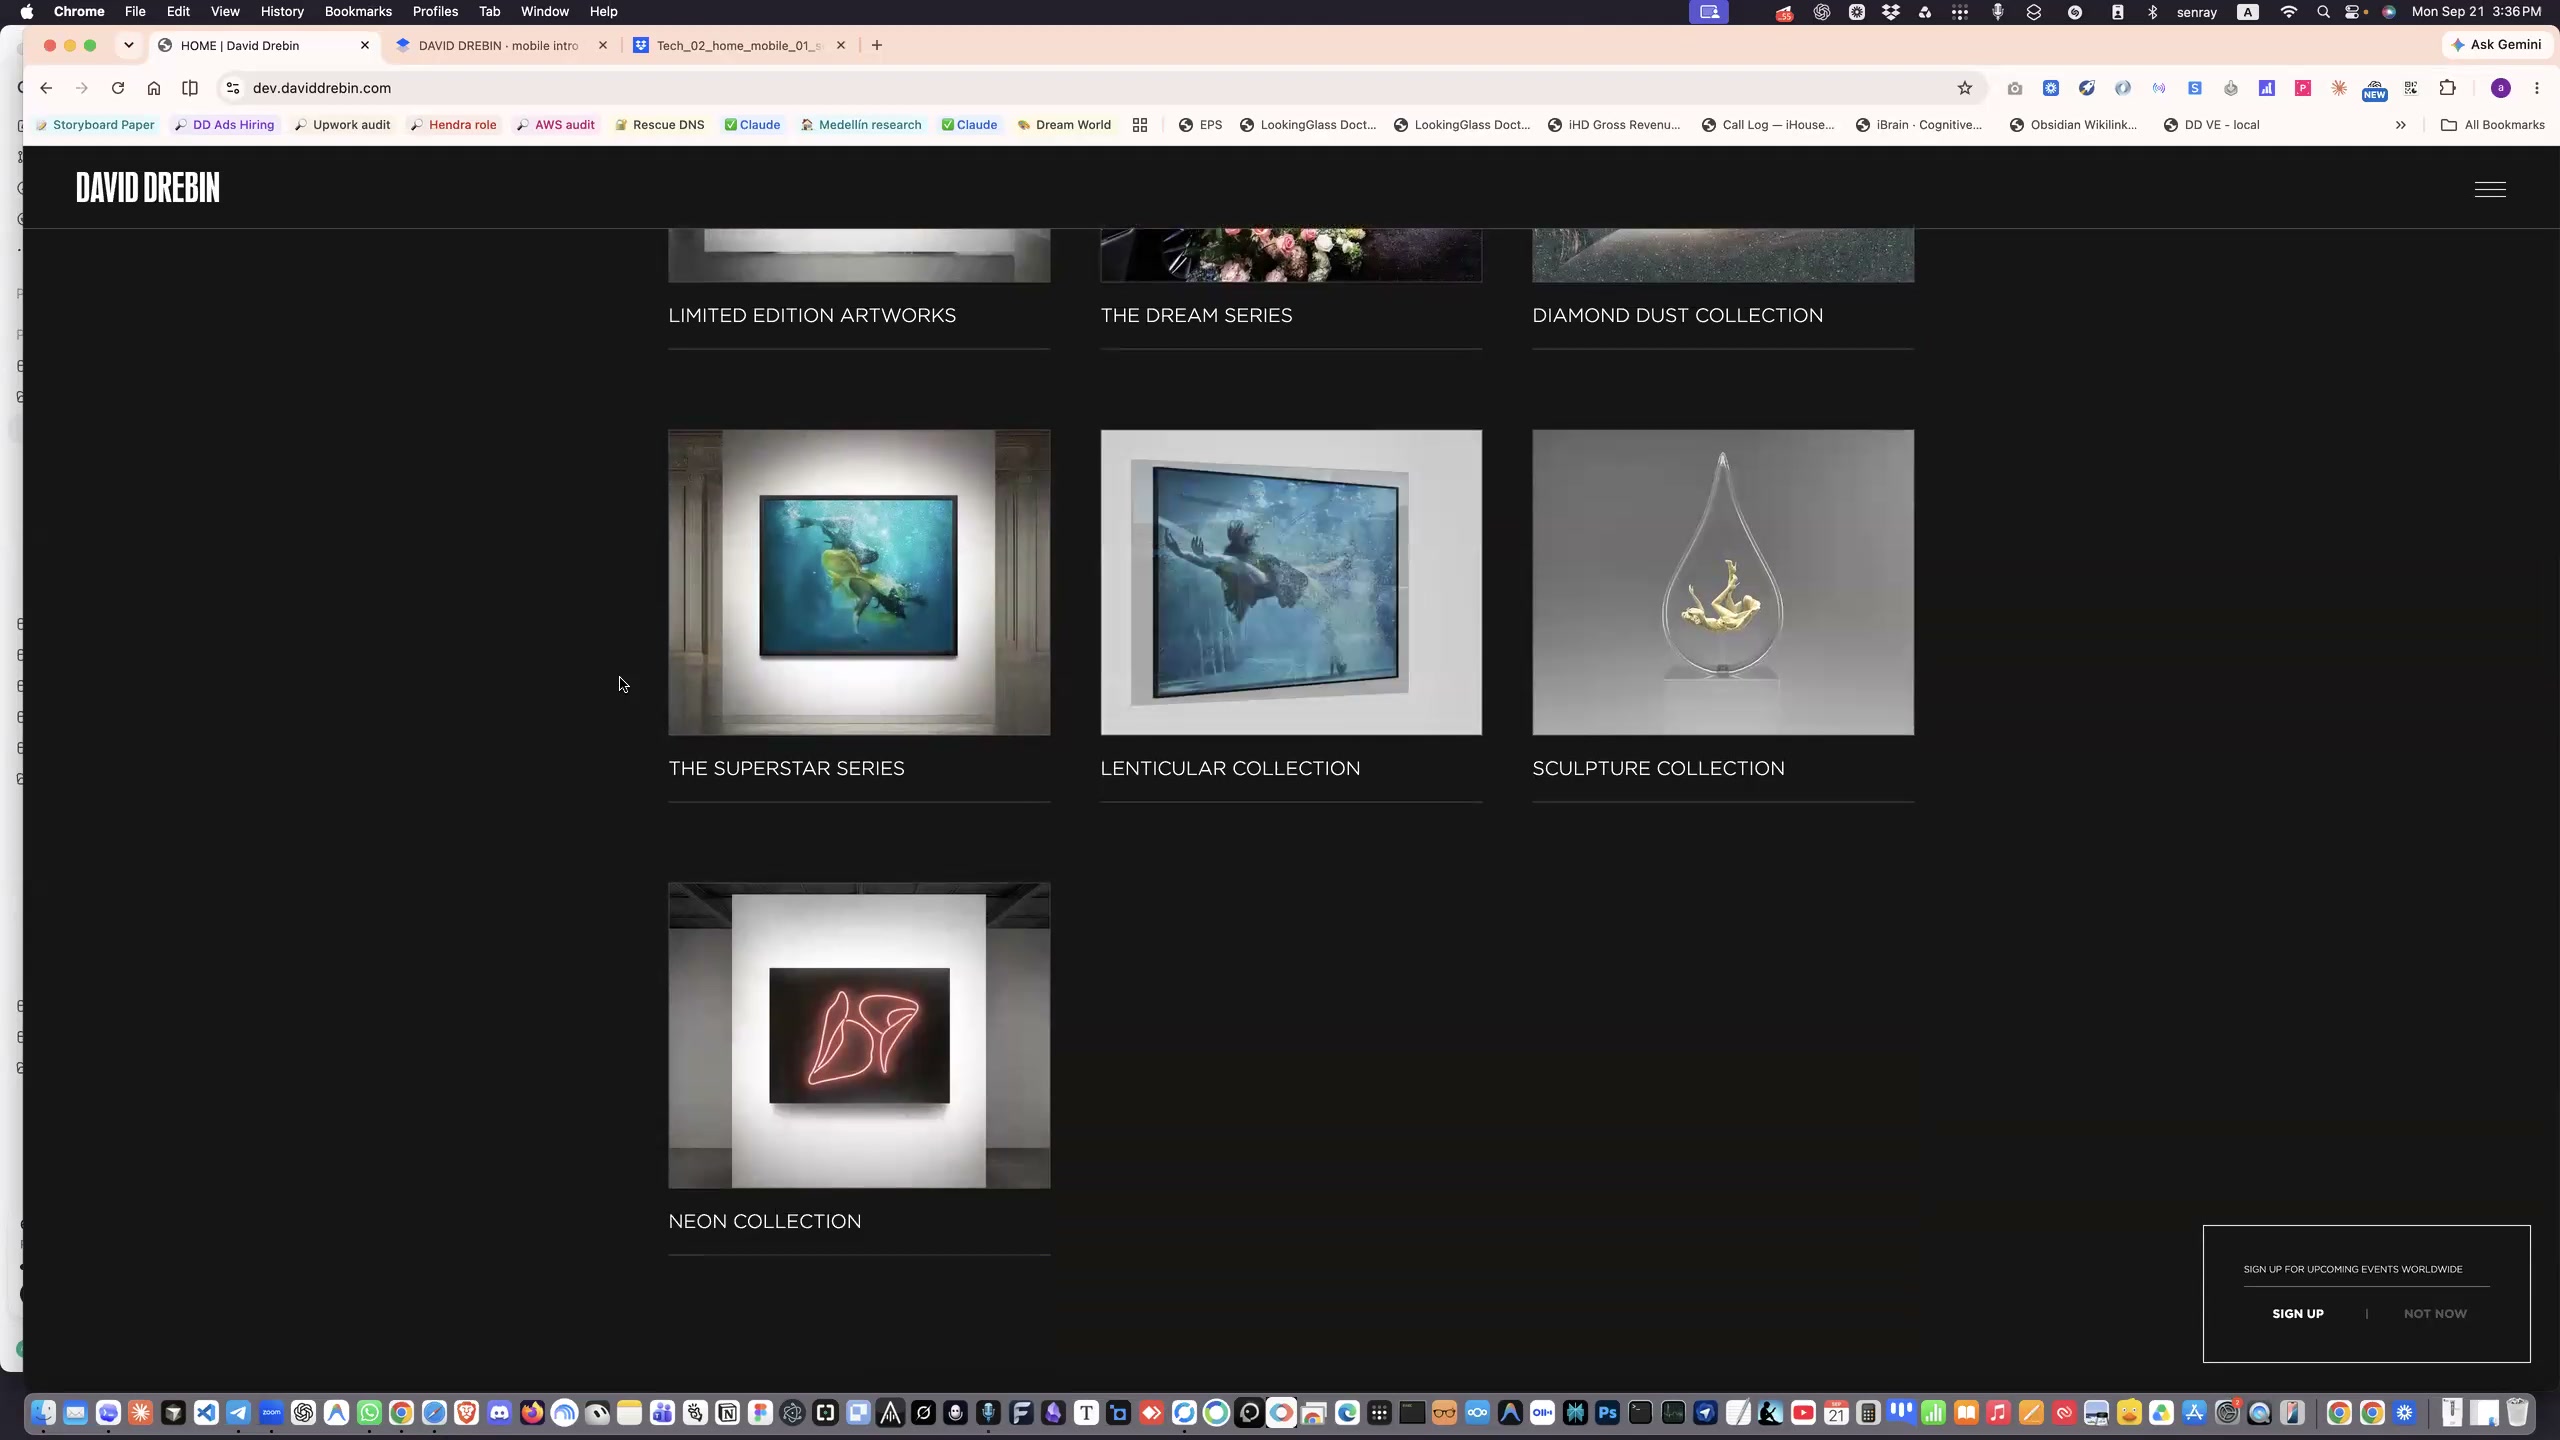Open the Bookmarks menu in the menu bar
Image resolution: width=2560 pixels, height=1440 pixels.
point(358,12)
